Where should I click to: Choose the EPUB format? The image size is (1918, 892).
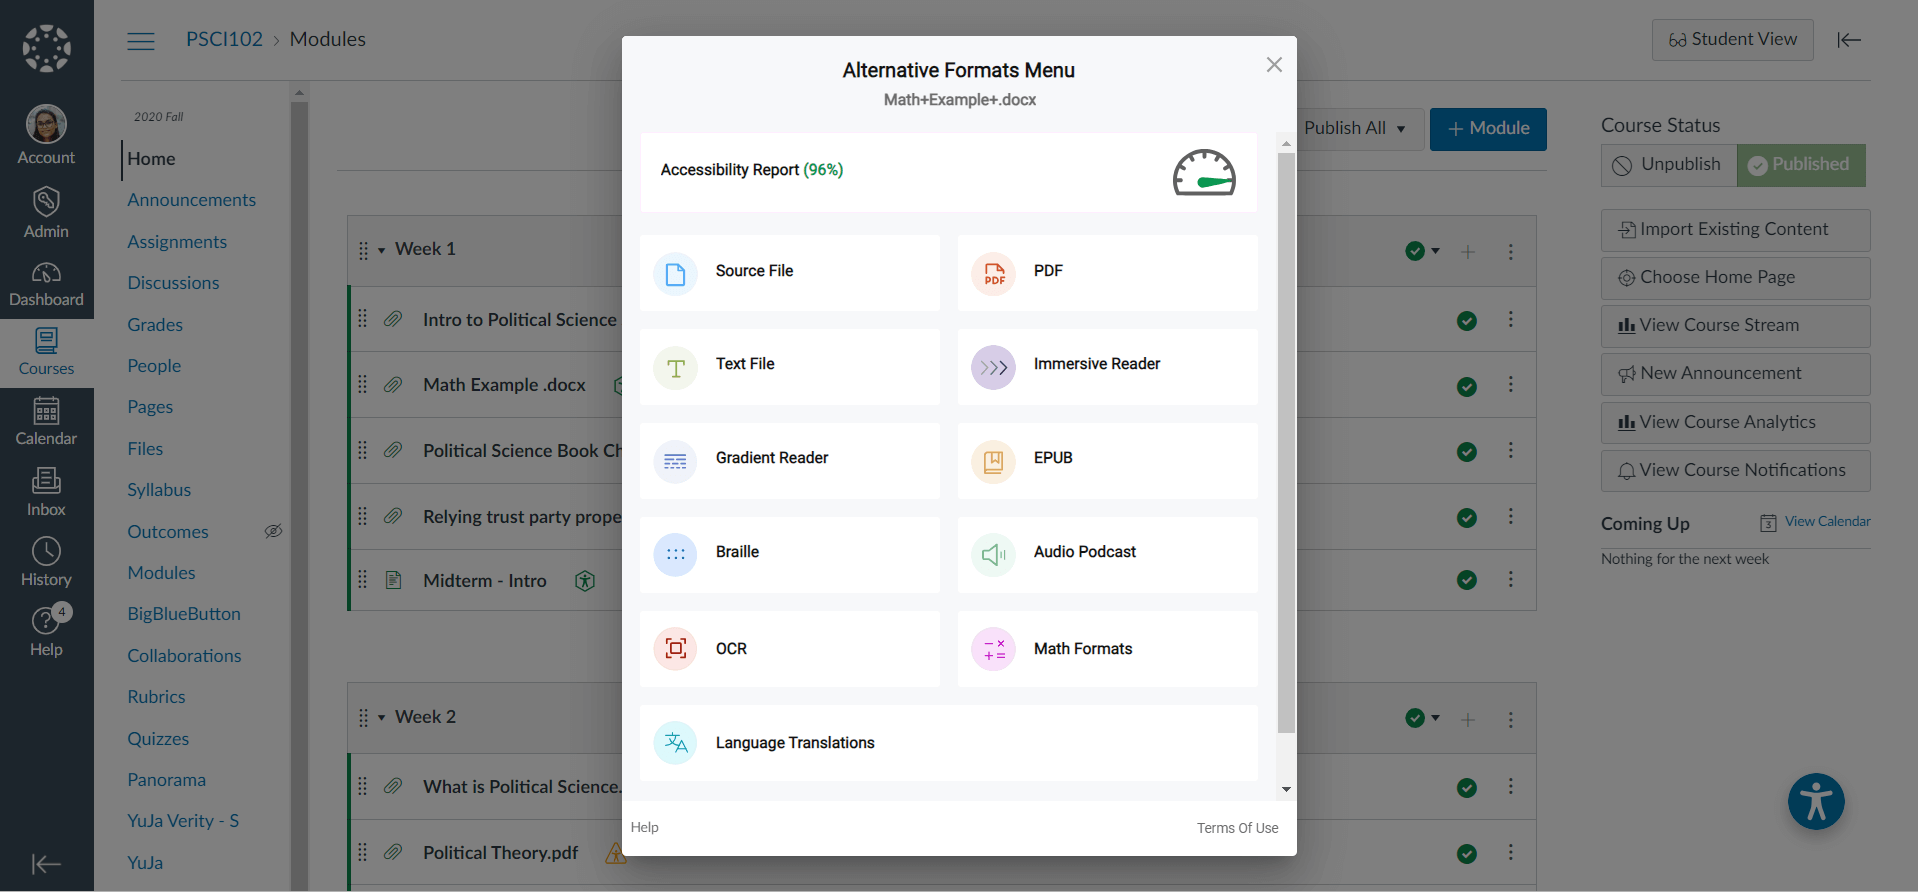coord(1108,460)
